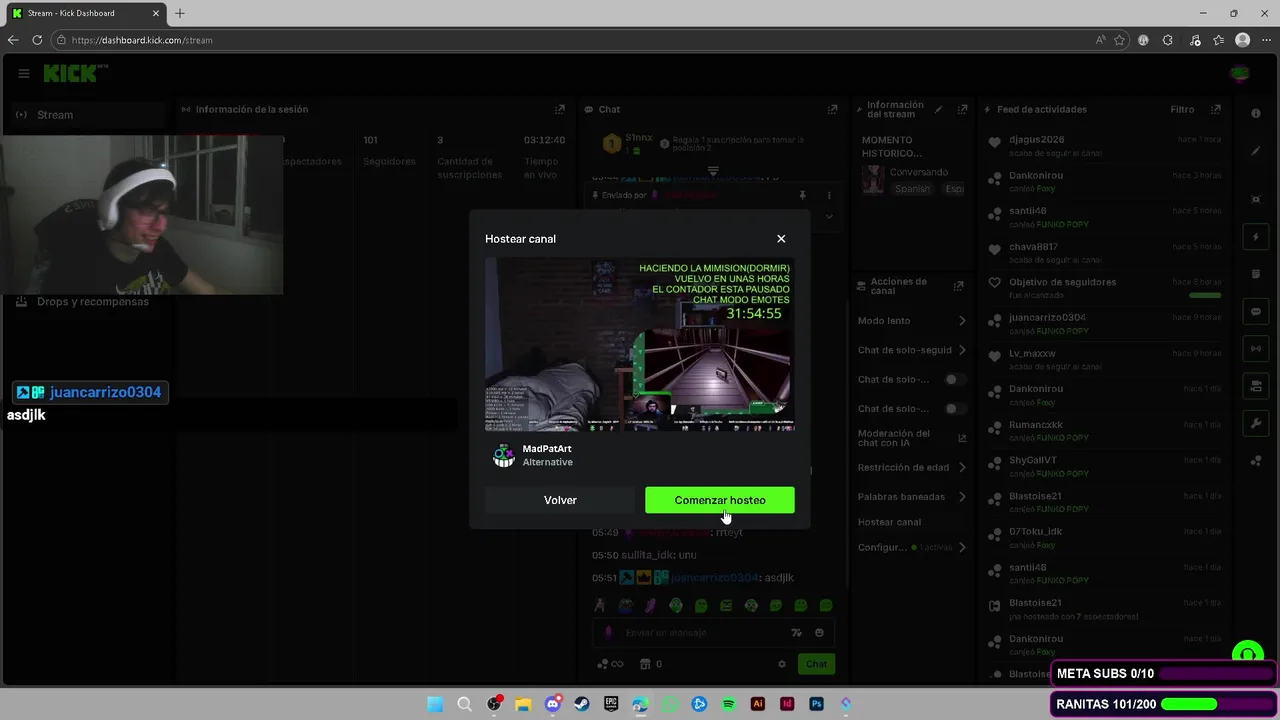The width and height of the screenshot is (1280, 720).
Task: Expand the Configur... row in channel actions
Action: coord(912,548)
